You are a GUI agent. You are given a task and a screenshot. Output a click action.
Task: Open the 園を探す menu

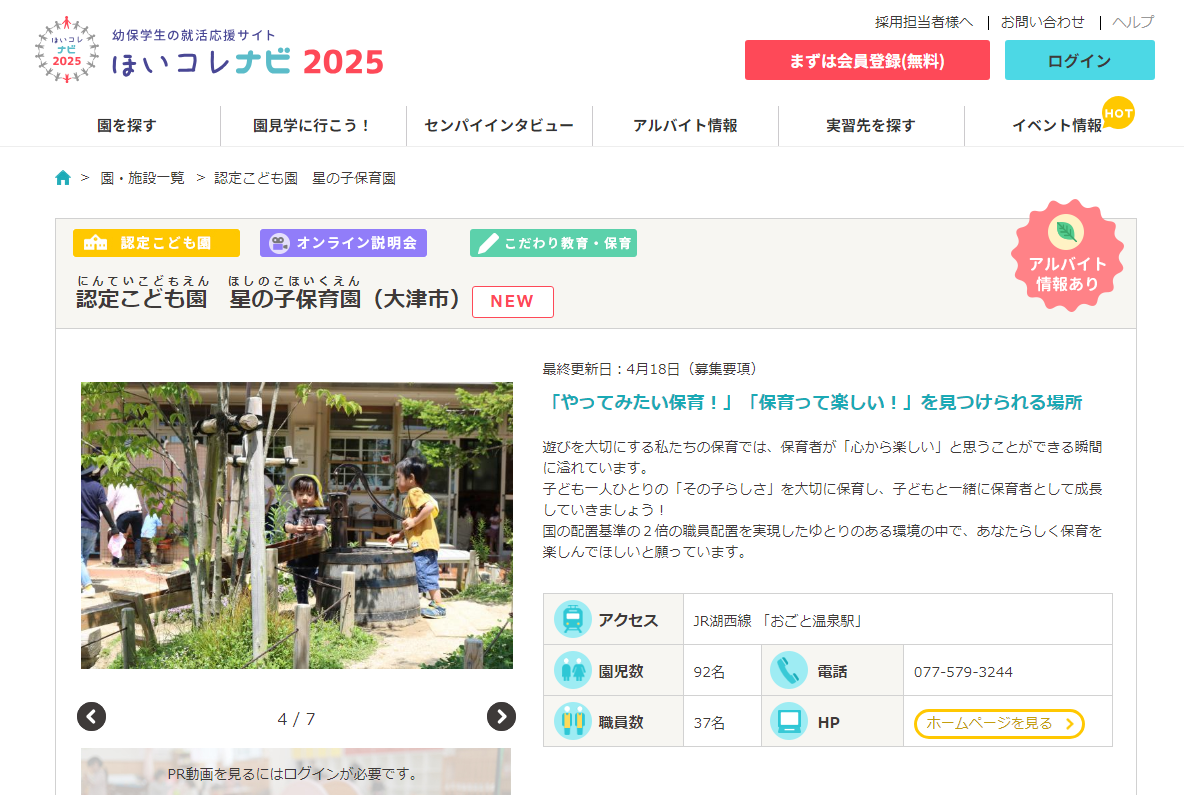tap(127, 126)
